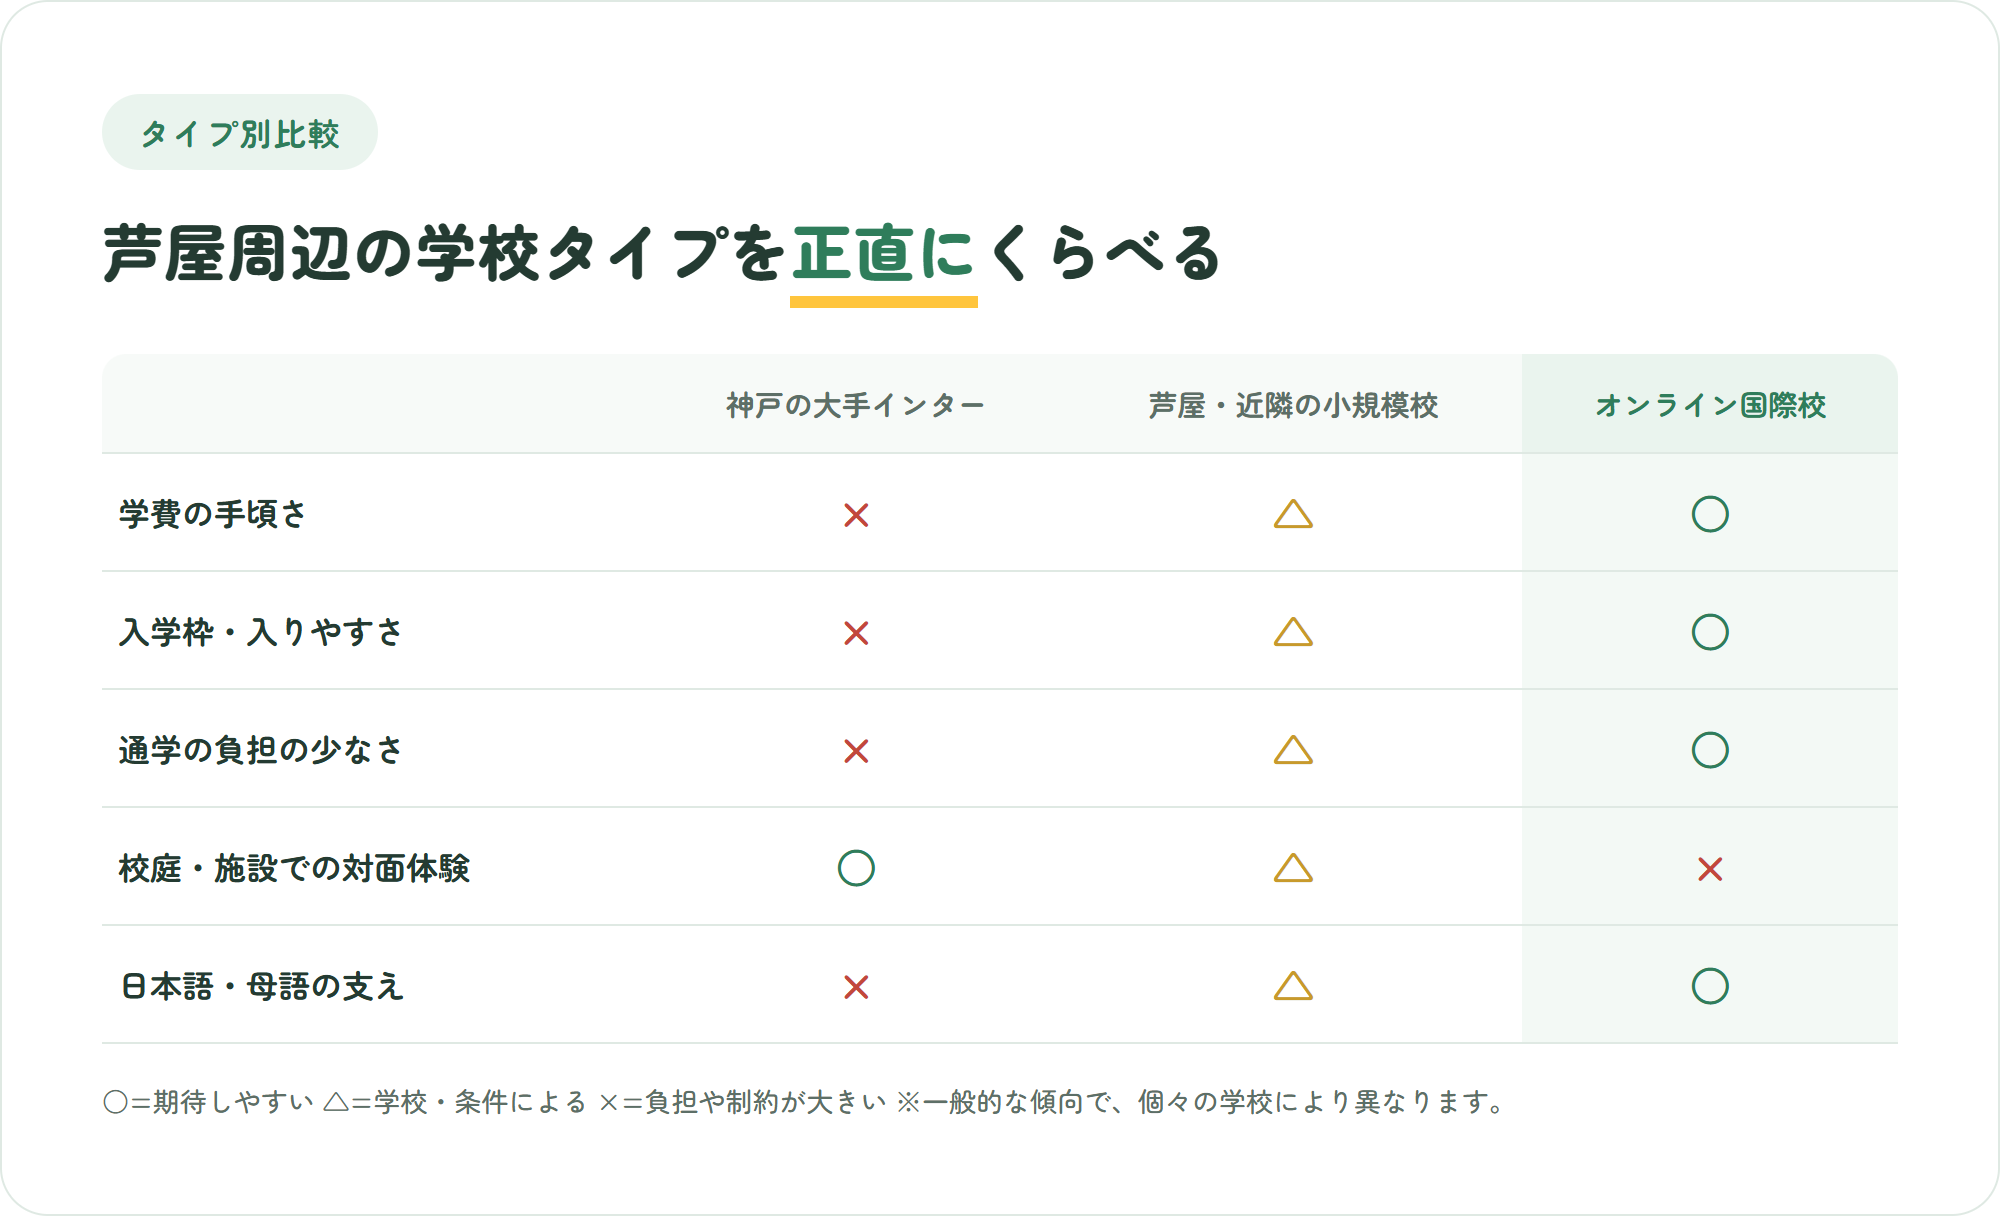This screenshot has height=1216, width=2000.
Task: Click the legend footnote starting with 〇=期待しやすい
Action: point(805,1102)
